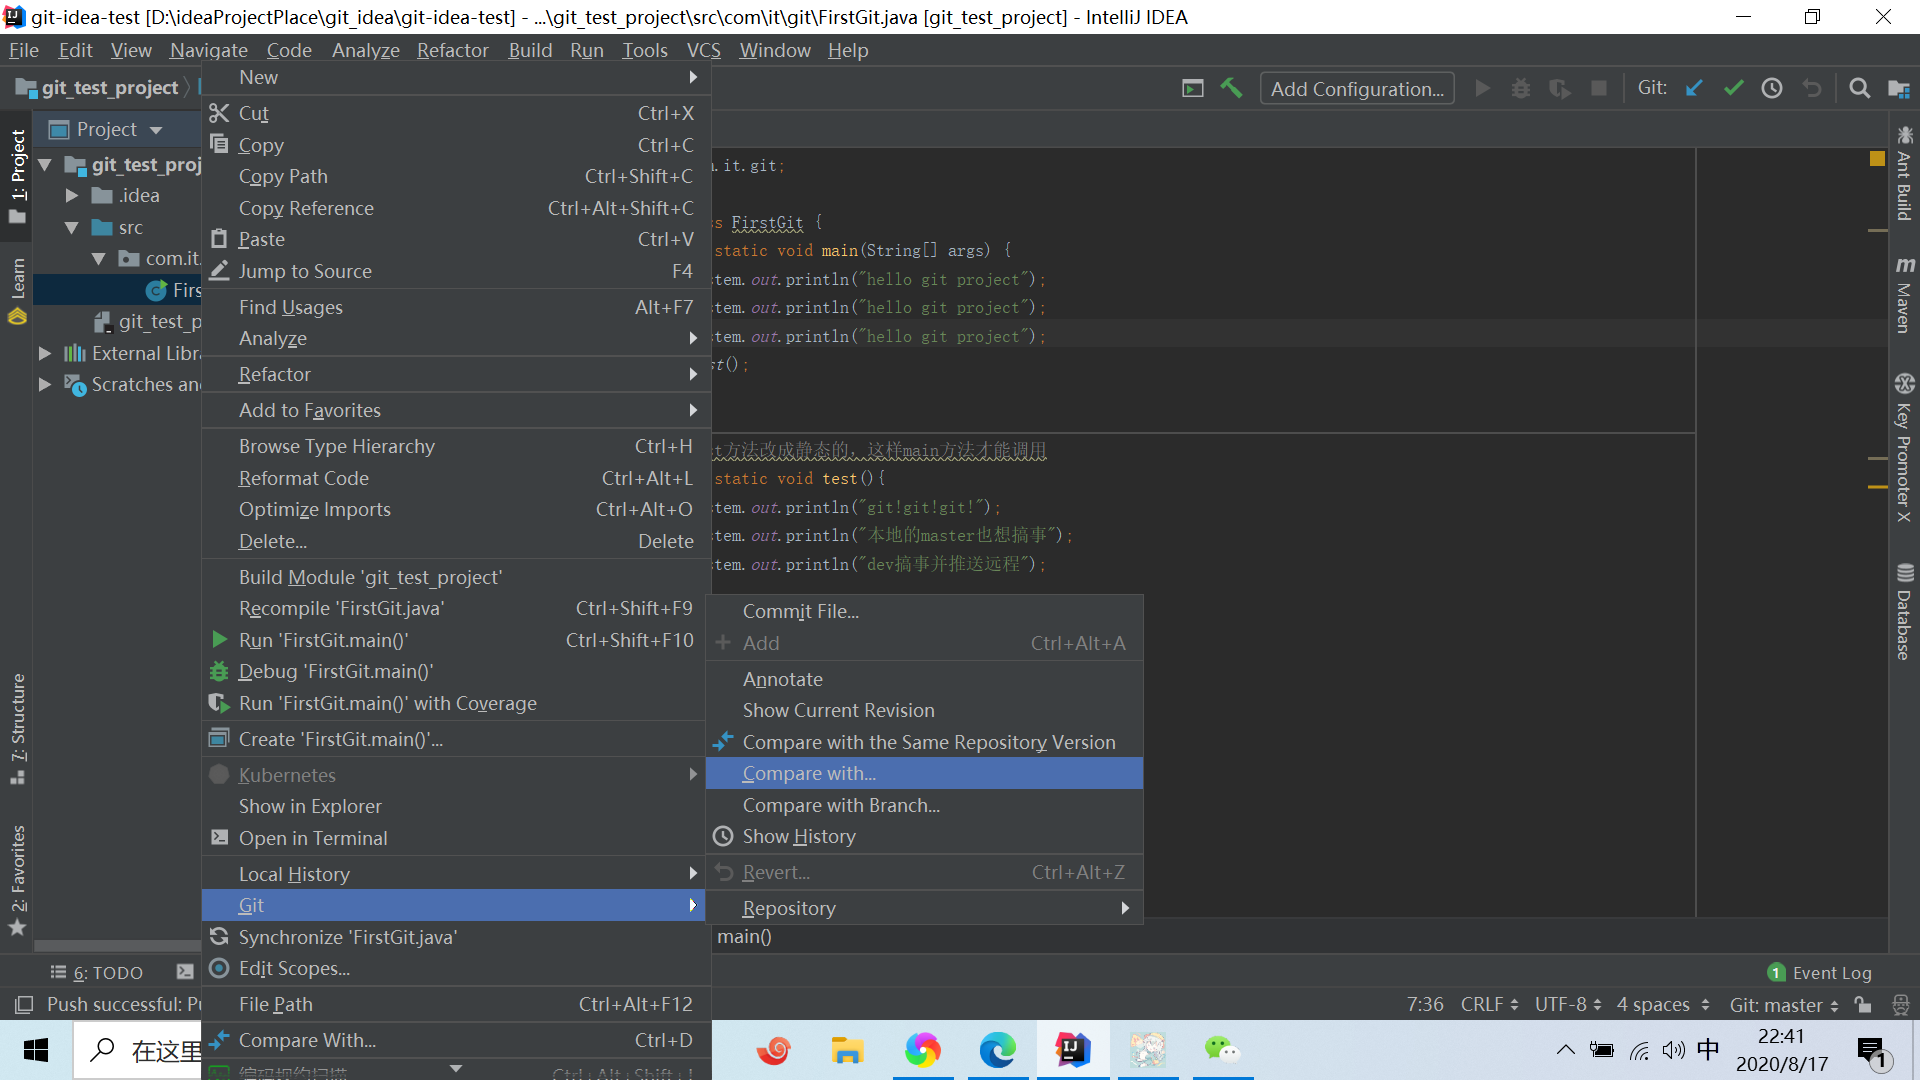The height and width of the screenshot is (1080, 1920).
Task: Expand the .idea folder node
Action: tap(71, 195)
